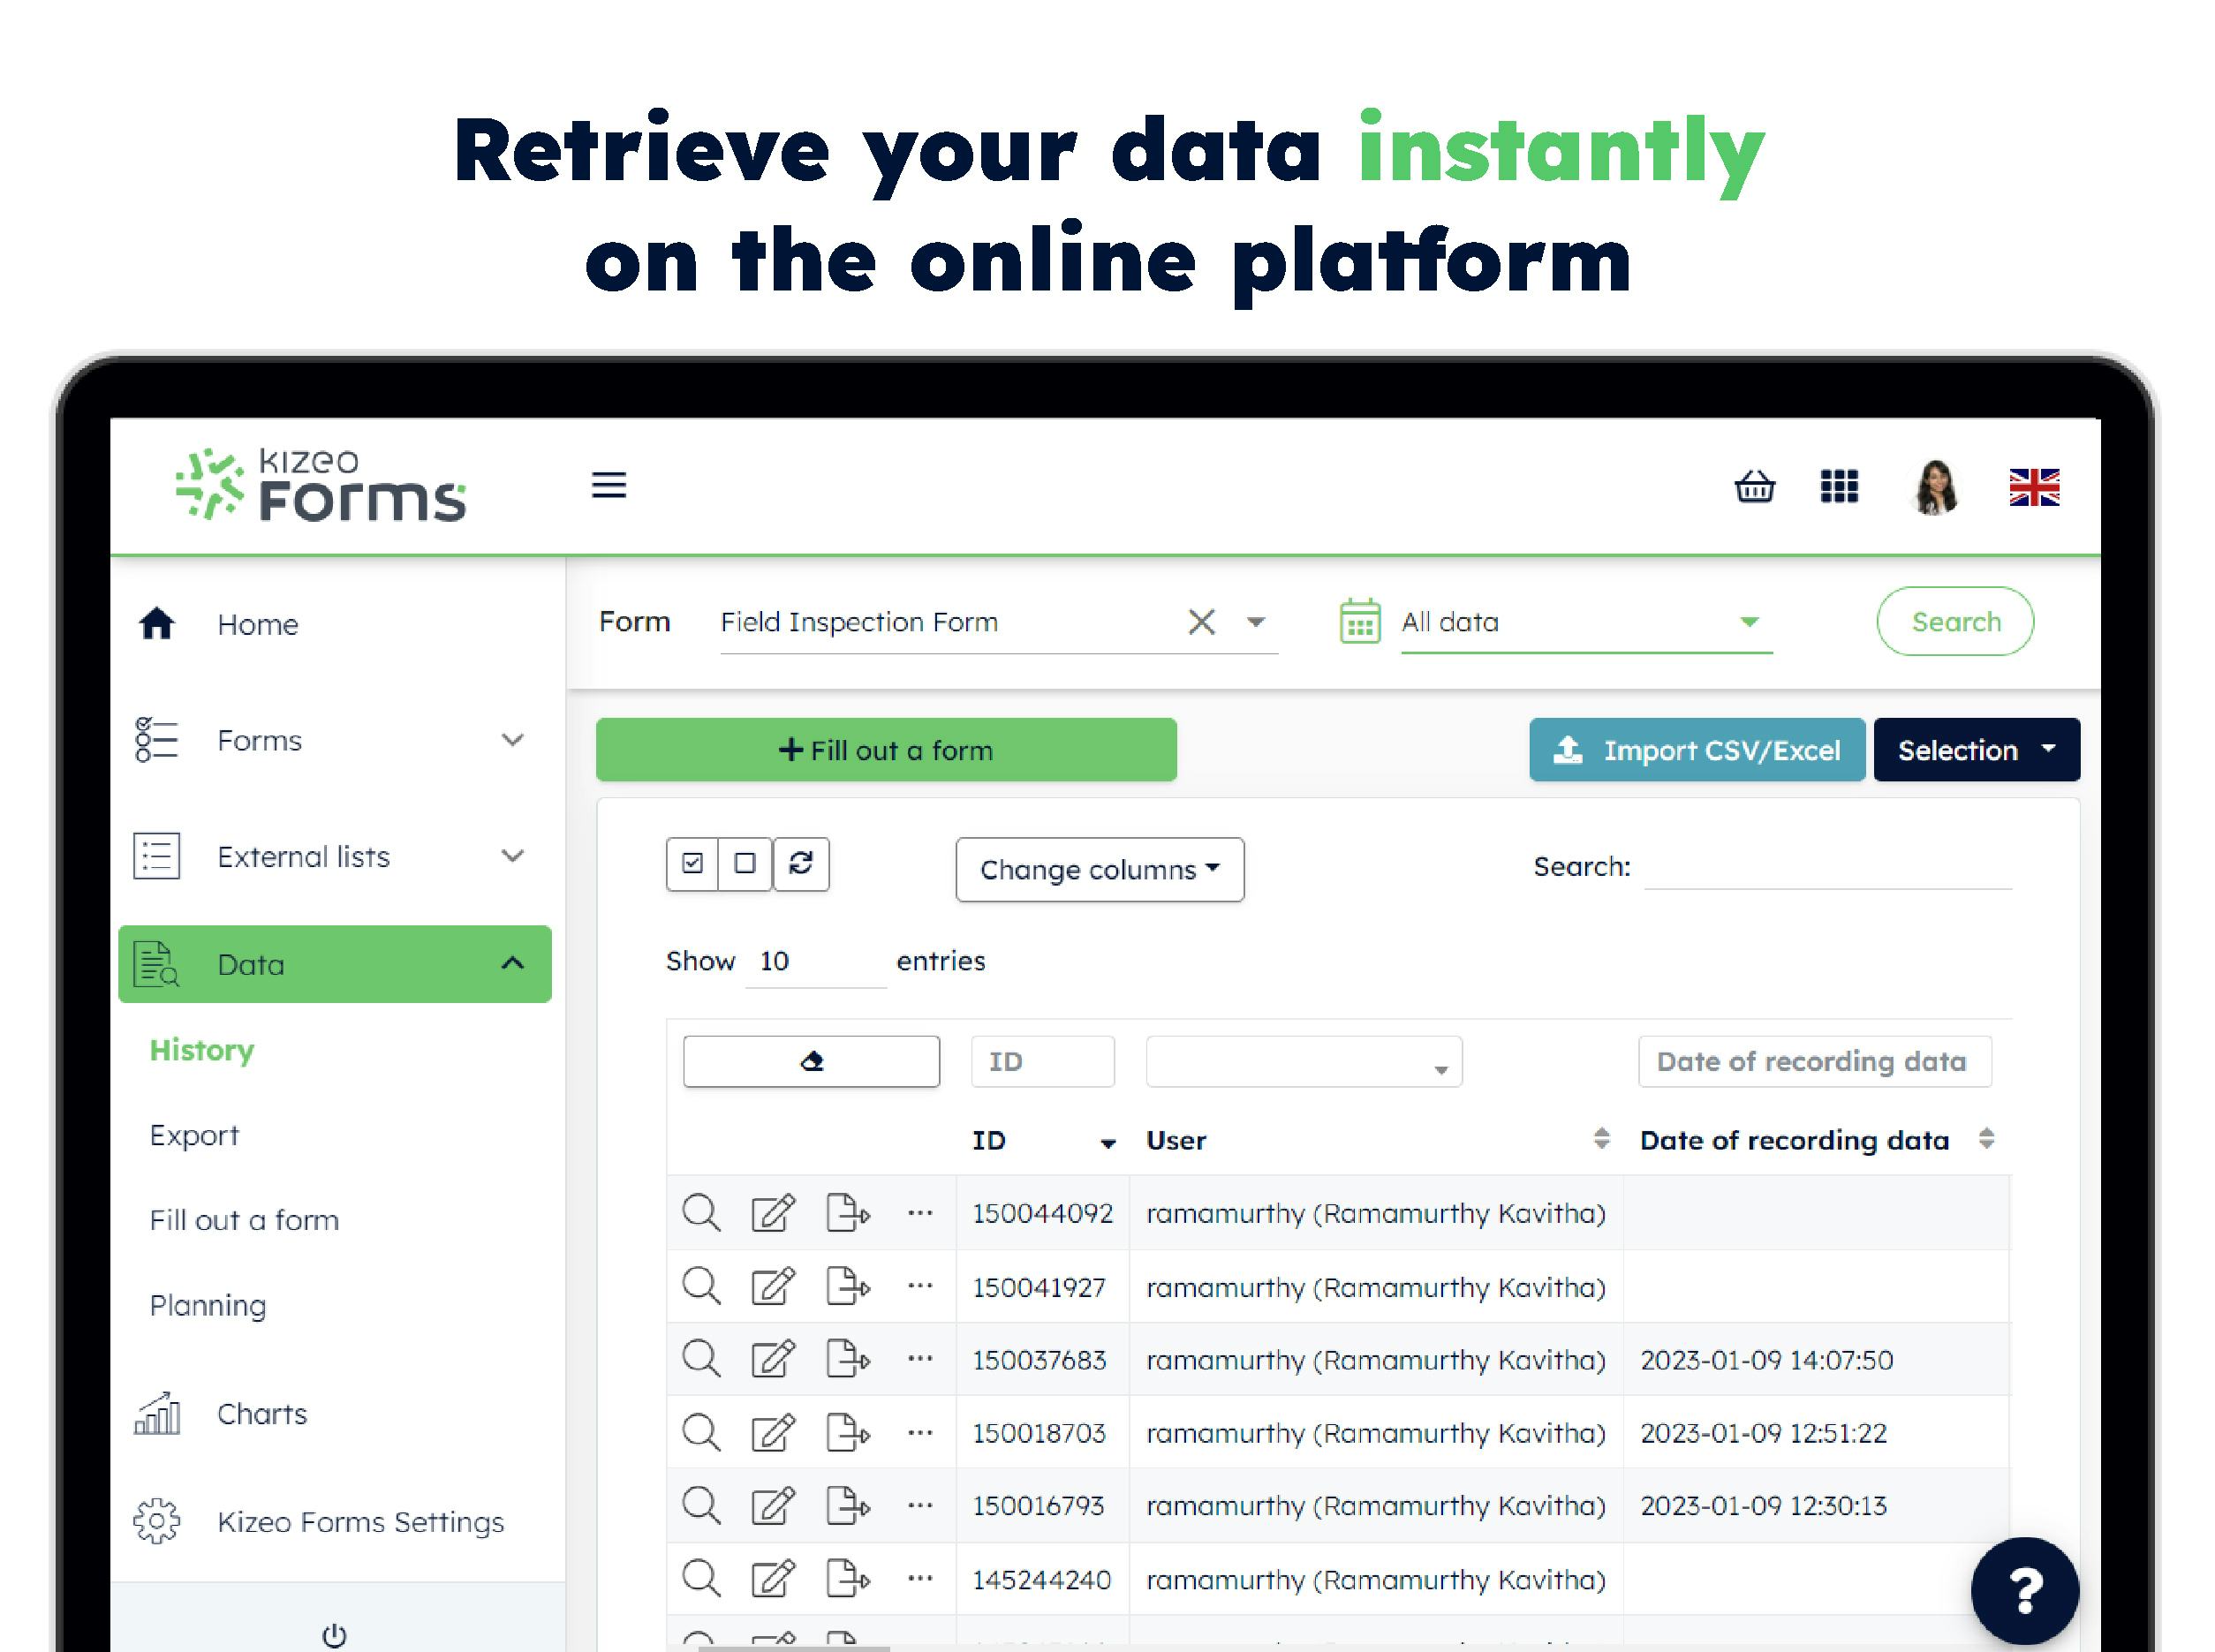Open the Charts section
Image resolution: width=2215 pixels, height=1652 pixels.
click(x=261, y=1413)
